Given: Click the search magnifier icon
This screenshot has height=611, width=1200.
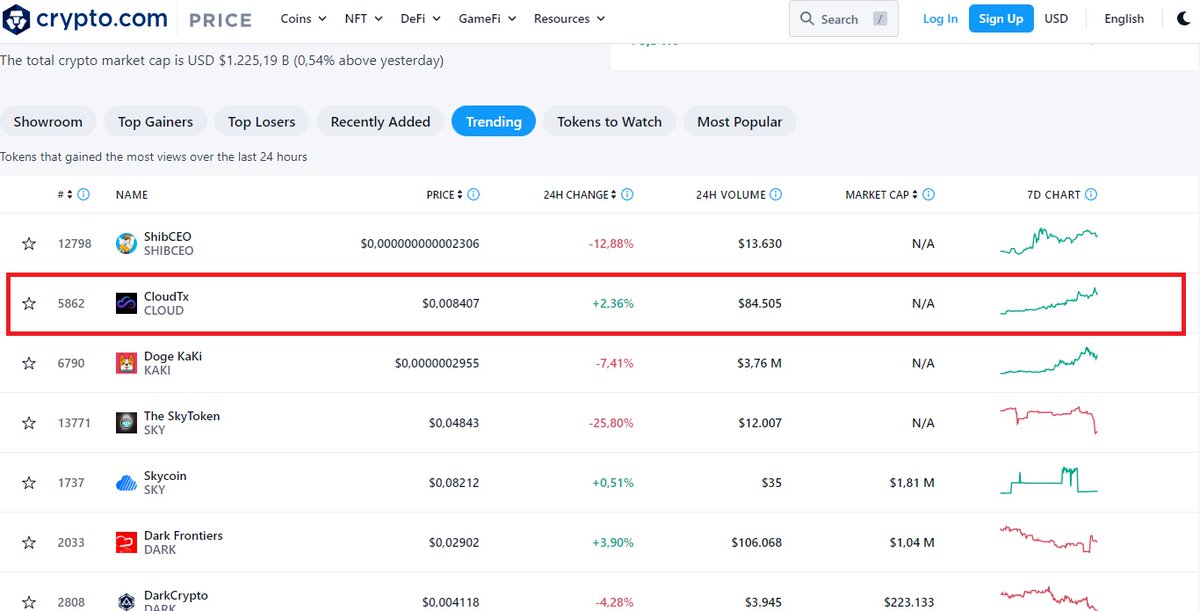Looking at the screenshot, I should 808,19.
